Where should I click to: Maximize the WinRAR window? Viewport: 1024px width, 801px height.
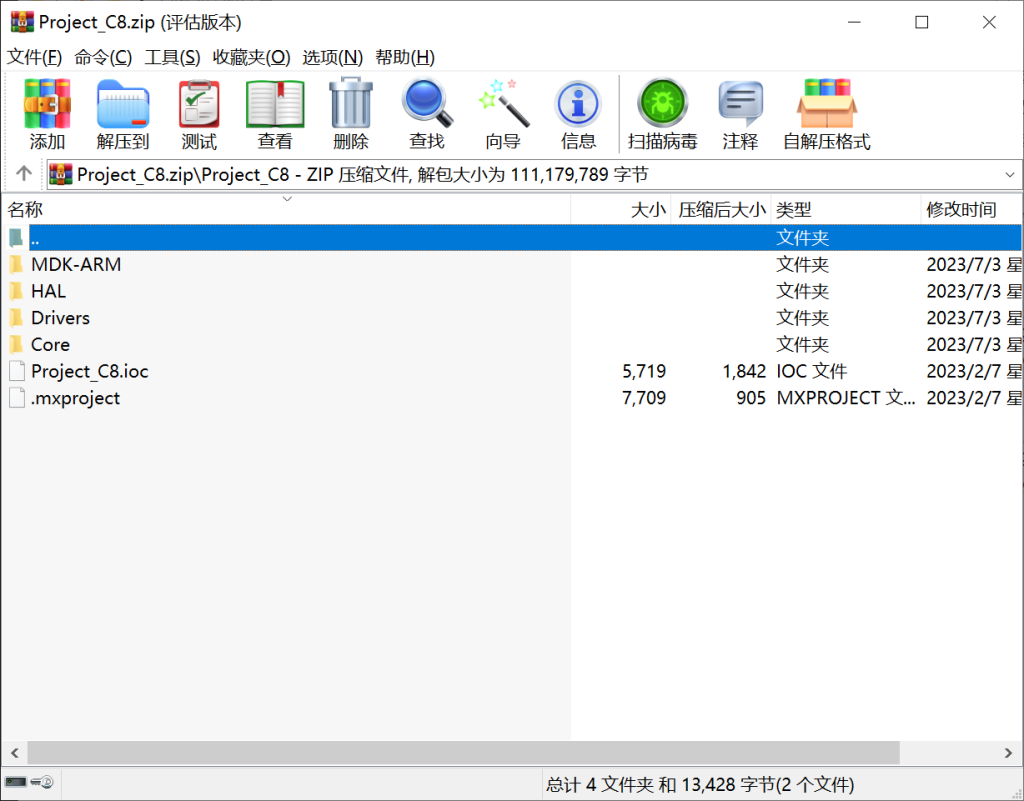[x=921, y=22]
